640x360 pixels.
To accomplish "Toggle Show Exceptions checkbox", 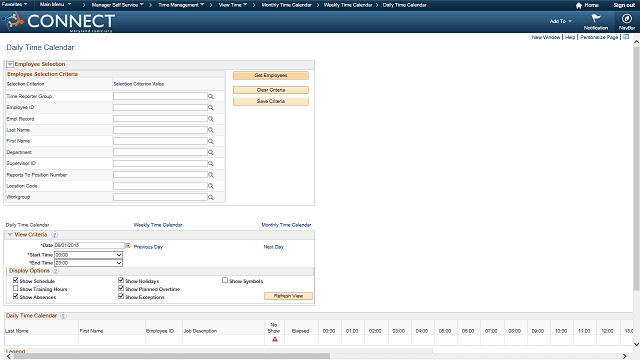I will click(x=121, y=296).
